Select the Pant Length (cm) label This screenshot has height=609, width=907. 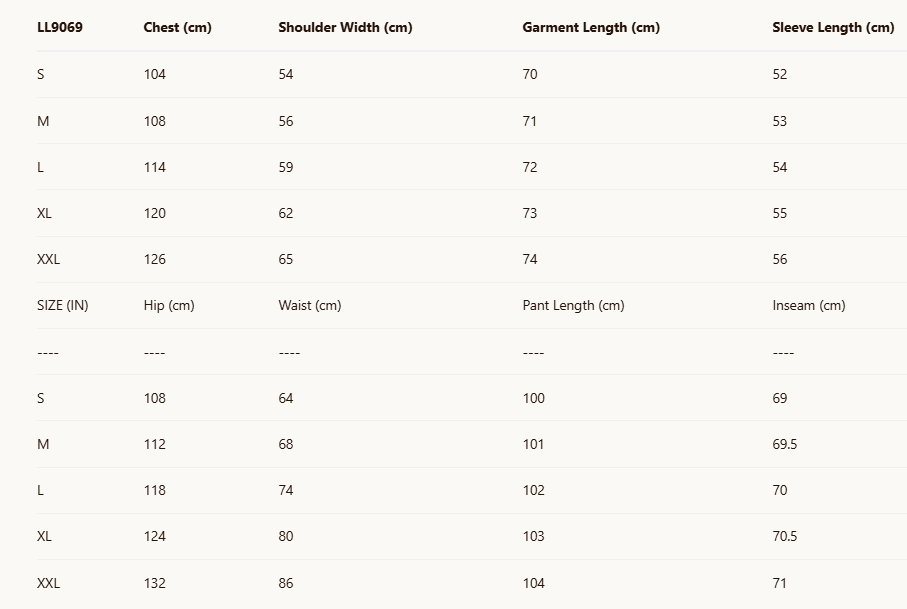click(x=573, y=306)
